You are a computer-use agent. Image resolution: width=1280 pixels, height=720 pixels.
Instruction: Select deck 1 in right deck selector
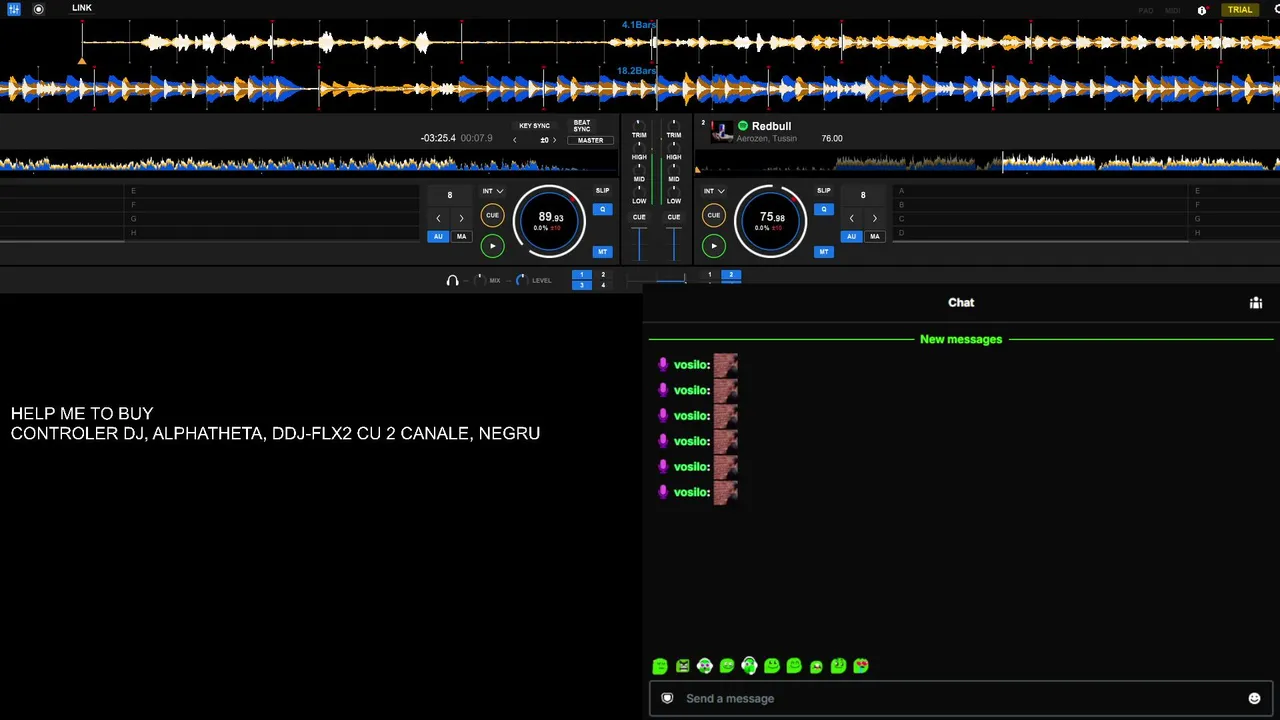710,275
